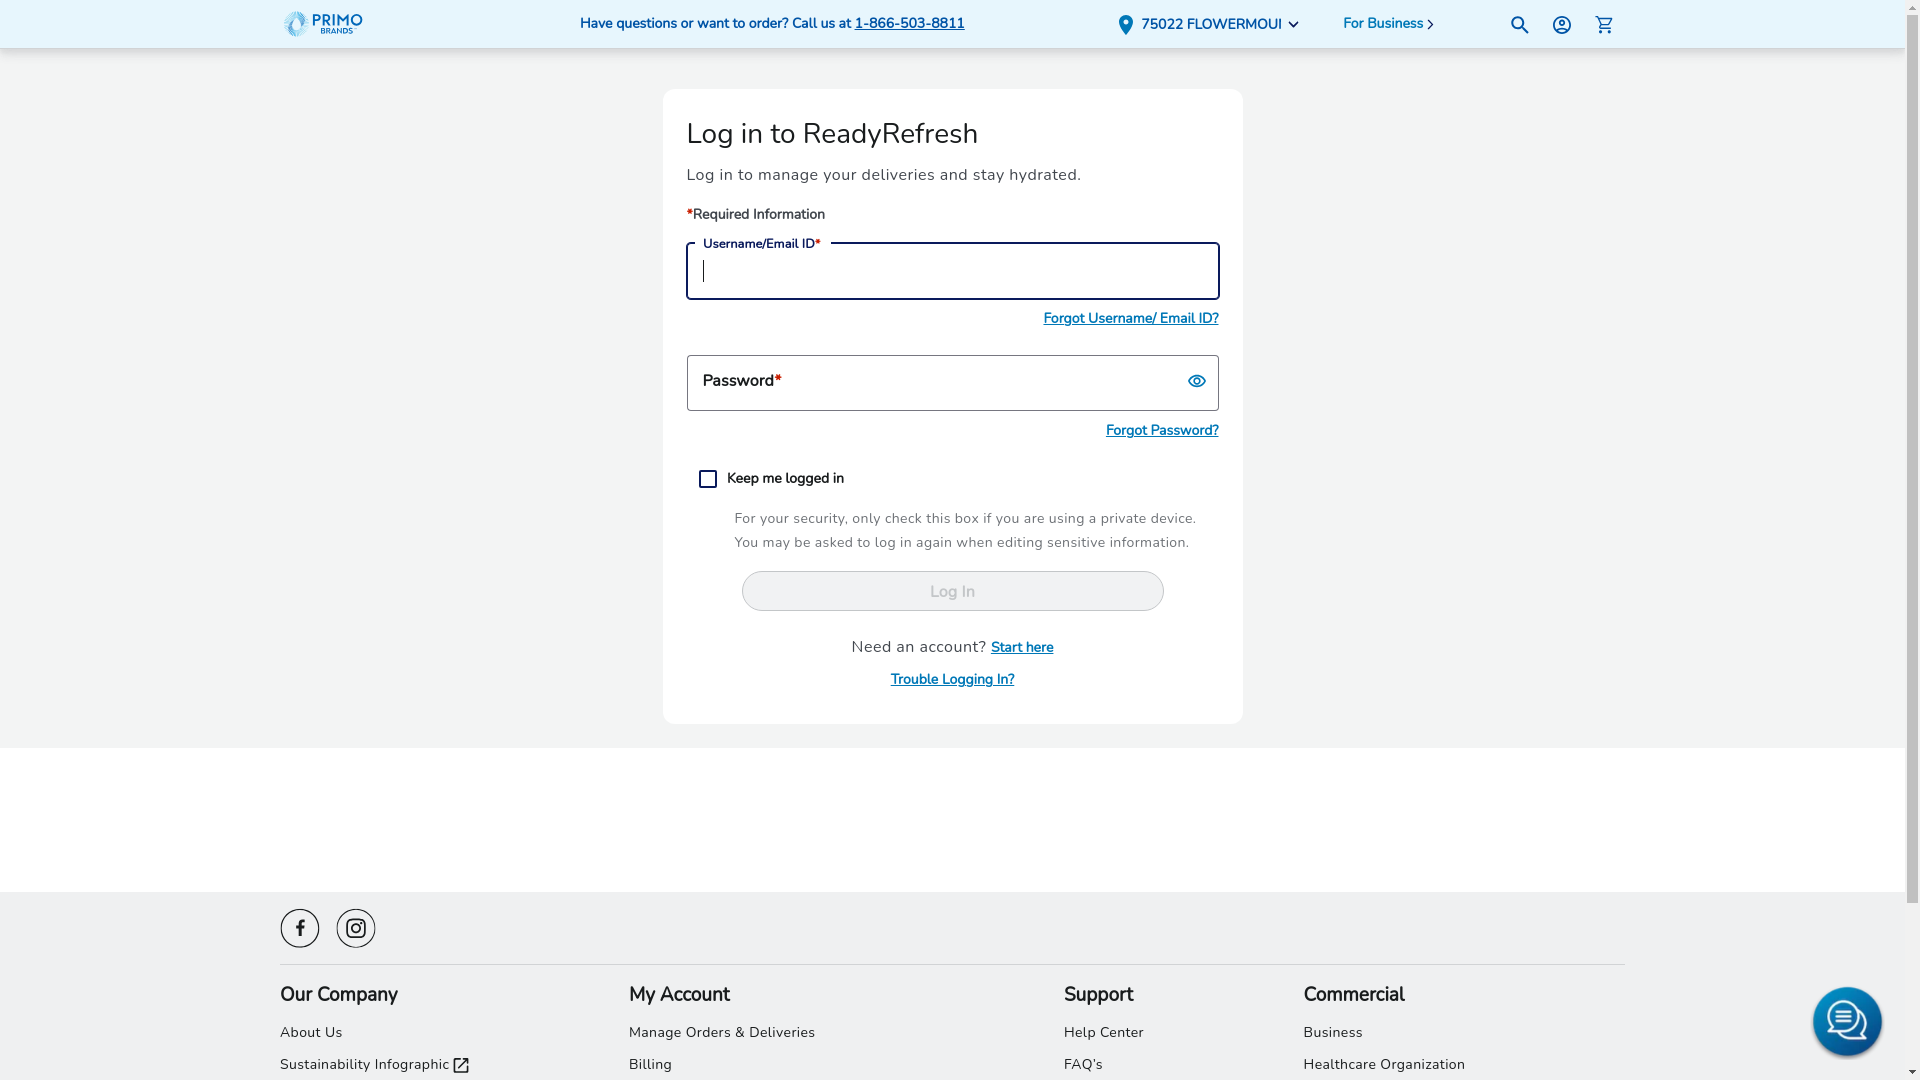Open Sustainability Infographic footer link
This screenshot has width=1920, height=1080.
point(374,1064)
